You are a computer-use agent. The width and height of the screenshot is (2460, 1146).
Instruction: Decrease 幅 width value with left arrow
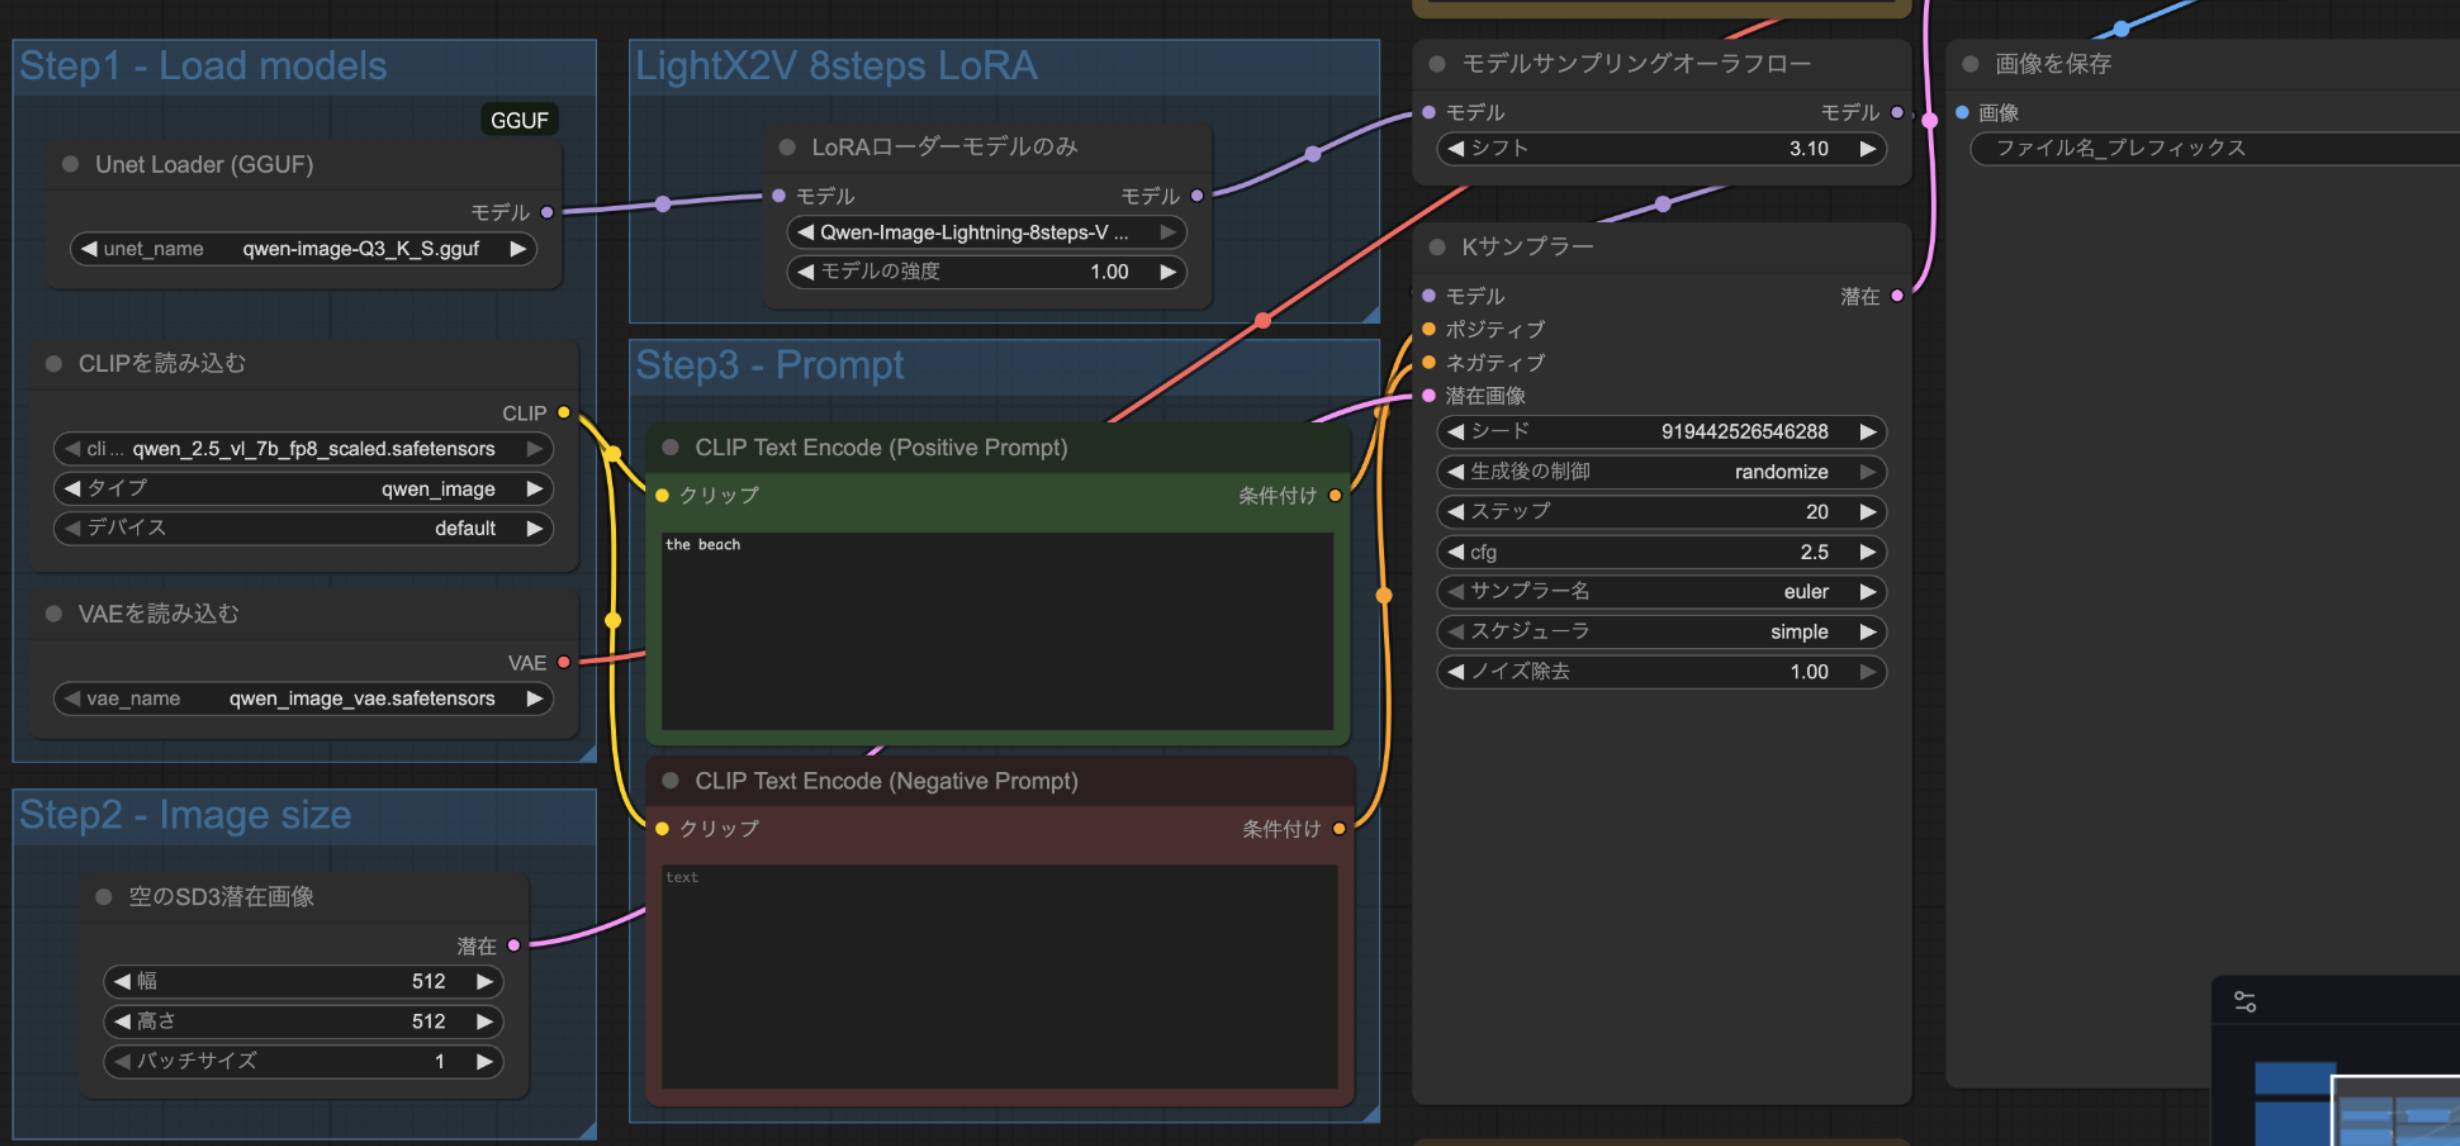click(122, 981)
